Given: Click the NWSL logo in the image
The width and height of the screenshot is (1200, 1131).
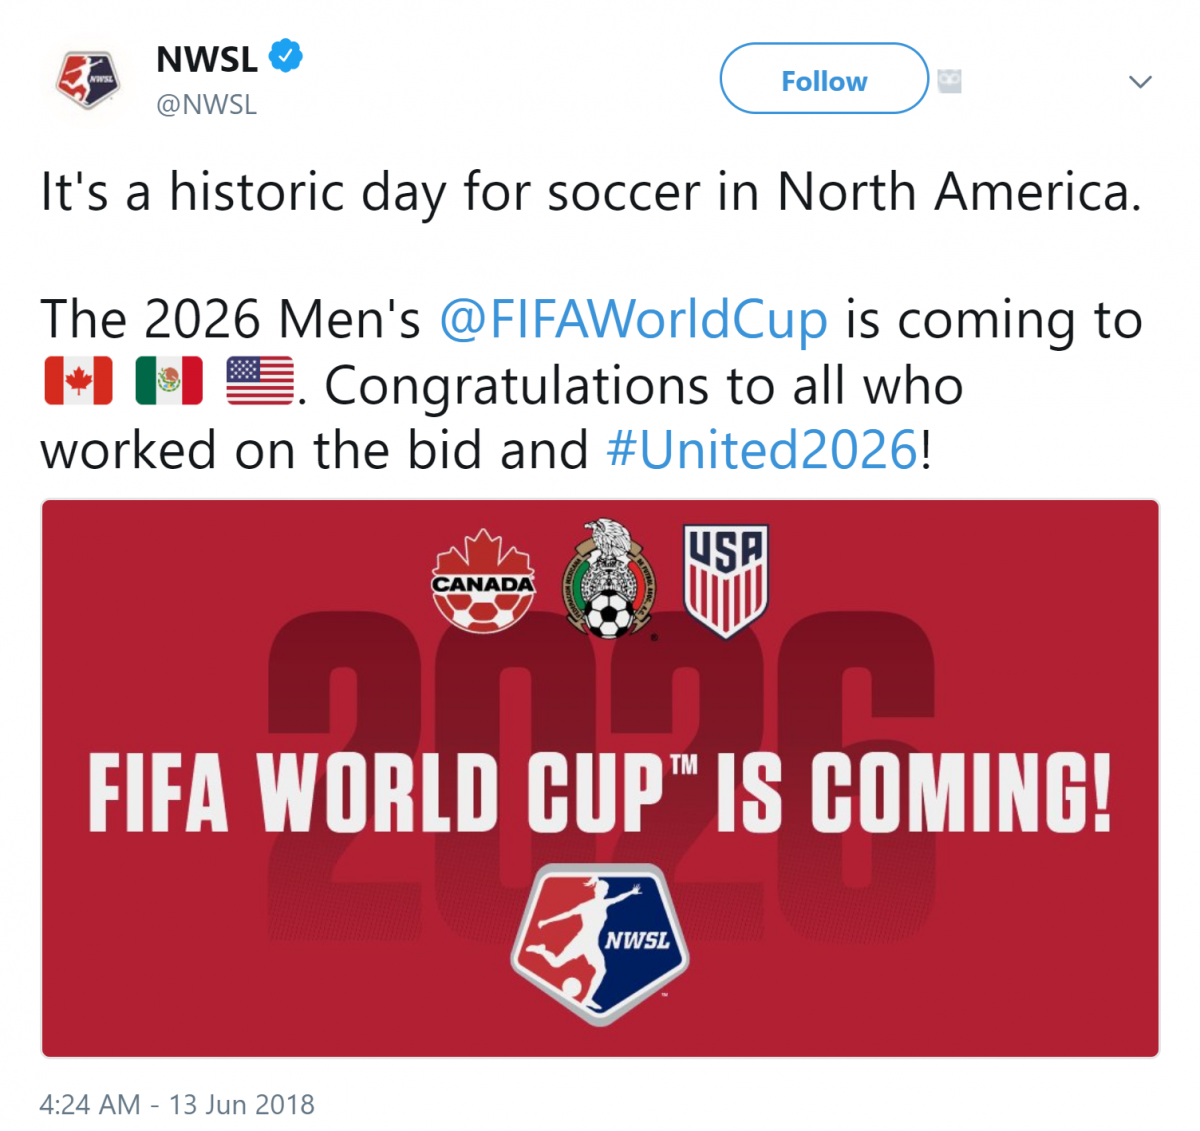Looking at the screenshot, I should pos(599,944).
